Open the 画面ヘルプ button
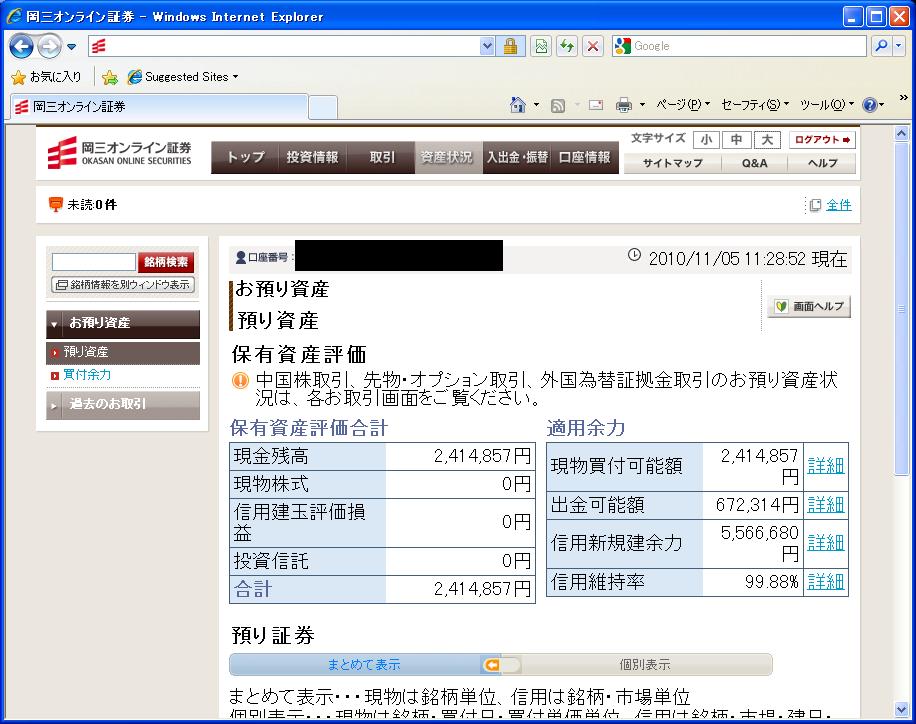Viewport: 916px width, 724px height. tap(809, 307)
